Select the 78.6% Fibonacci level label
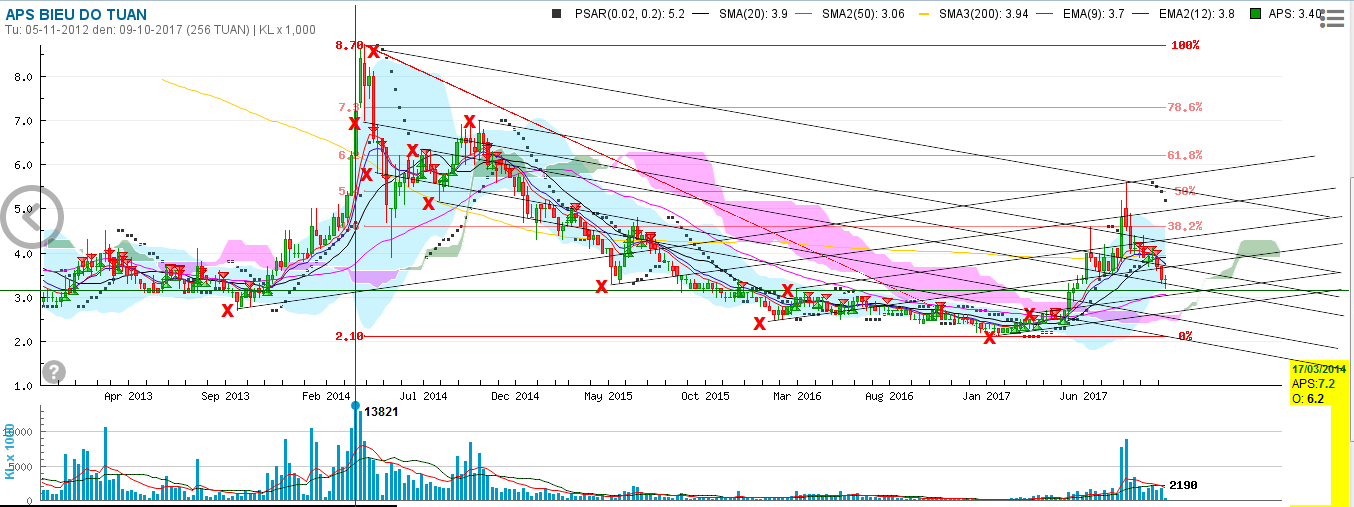 (1185, 107)
